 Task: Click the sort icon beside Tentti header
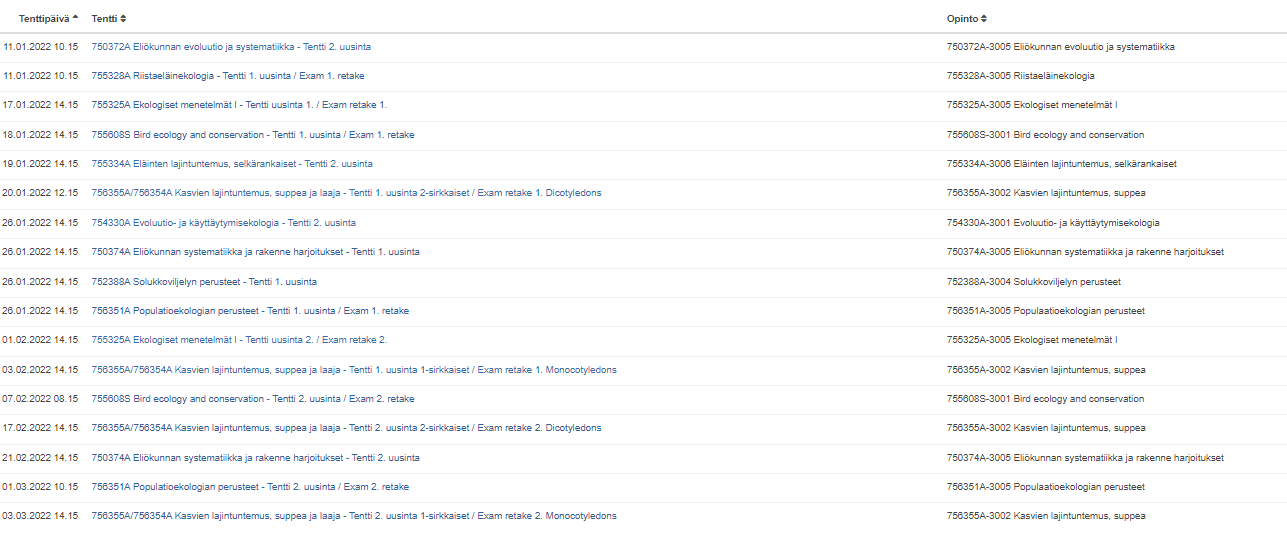coord(123,19)
